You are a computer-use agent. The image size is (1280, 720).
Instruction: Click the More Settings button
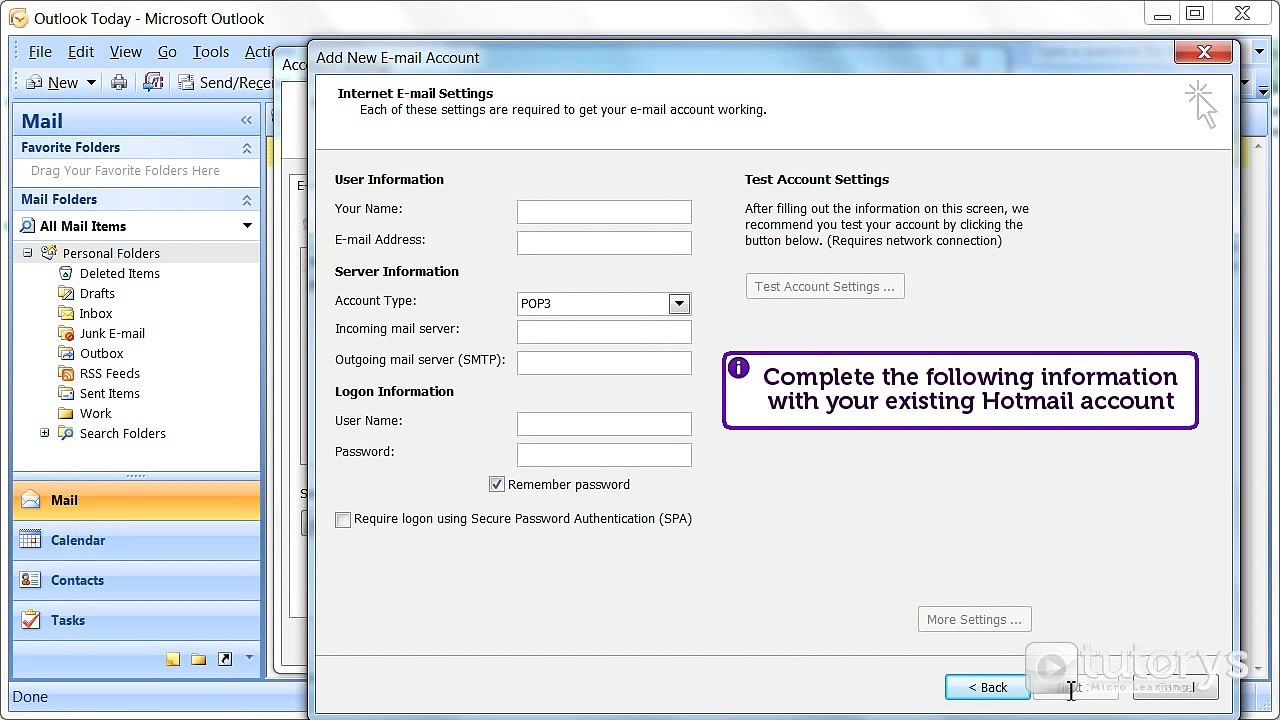(975, 620)
